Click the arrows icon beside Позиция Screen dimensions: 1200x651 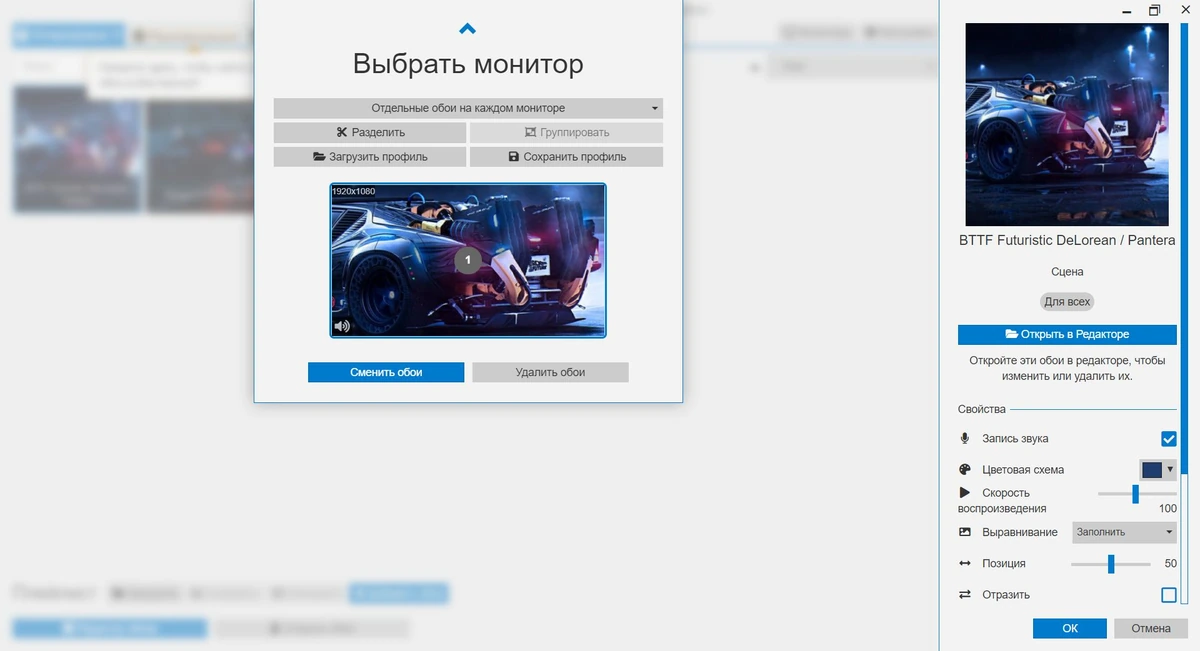point(965,564)
